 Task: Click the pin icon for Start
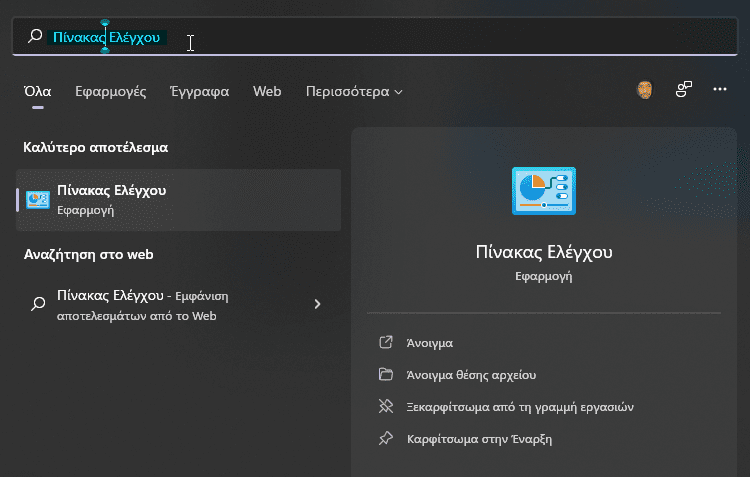click(386, 438)
